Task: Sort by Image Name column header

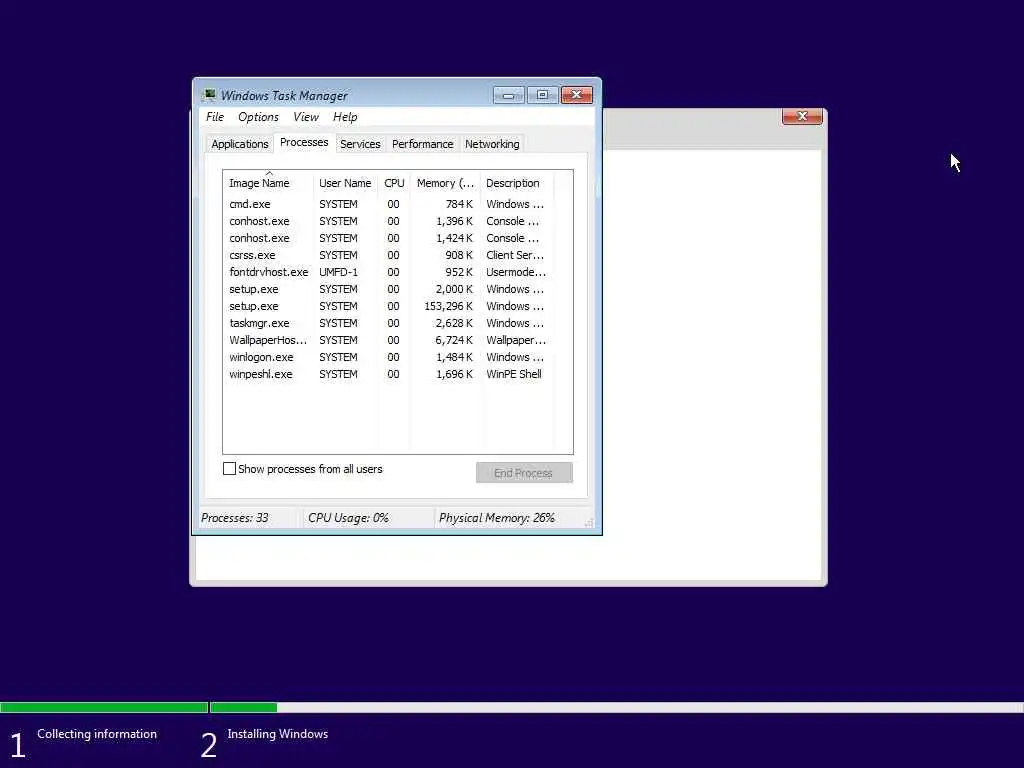Action: [268, 183]
